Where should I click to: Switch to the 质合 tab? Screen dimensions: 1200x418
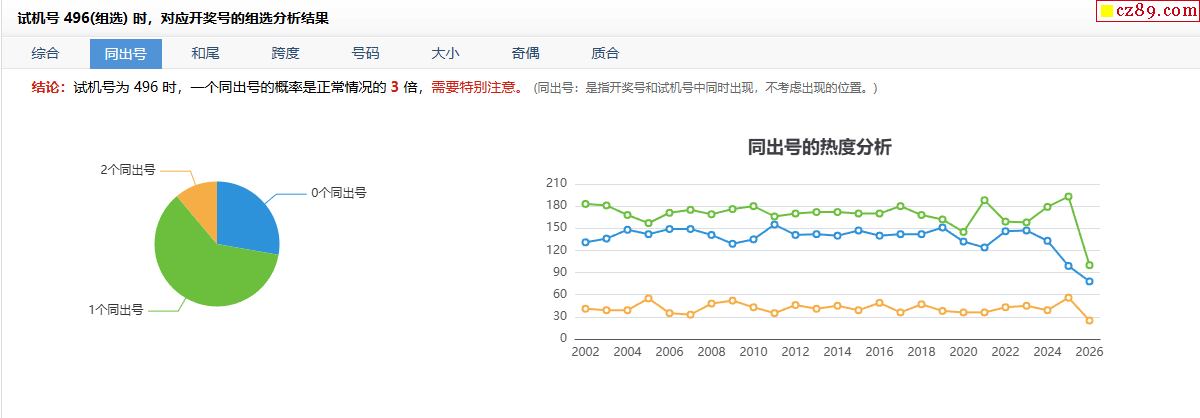[x=605, y=54]
